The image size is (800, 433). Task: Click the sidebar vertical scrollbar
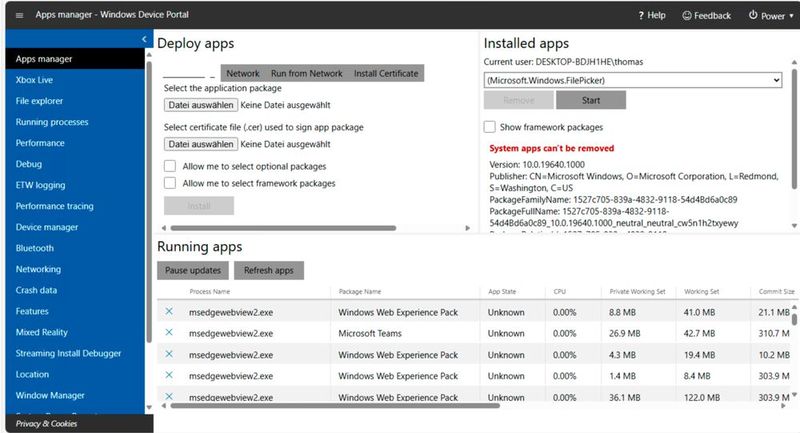click(x=149, y=201)
